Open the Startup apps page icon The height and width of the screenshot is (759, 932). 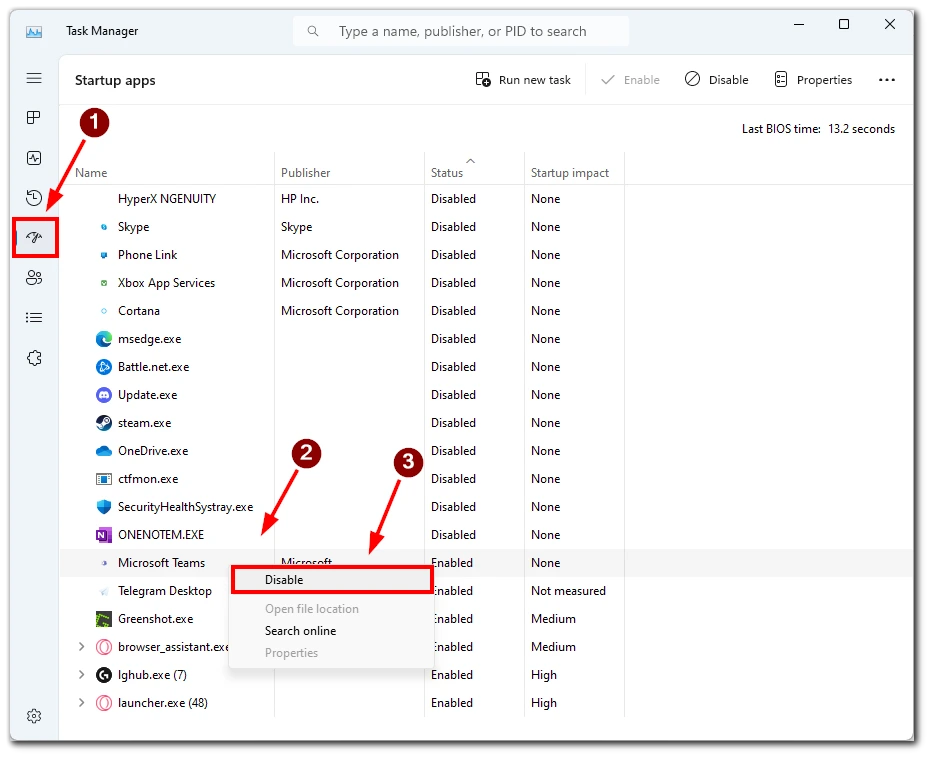[35, 238]
